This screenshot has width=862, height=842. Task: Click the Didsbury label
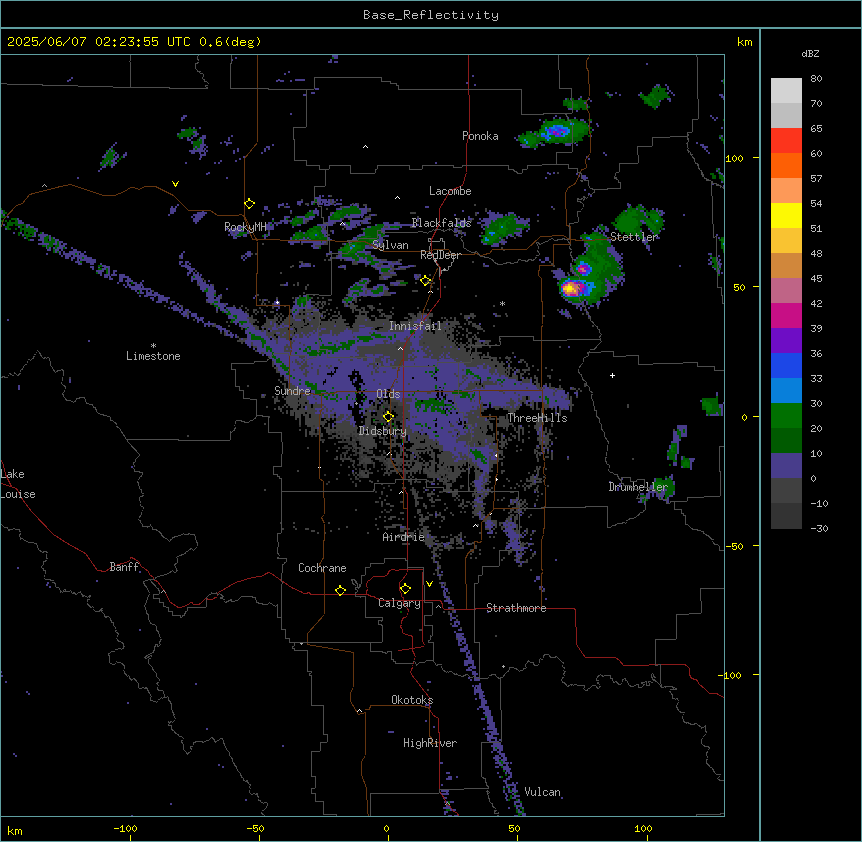[x=383, y=431]
